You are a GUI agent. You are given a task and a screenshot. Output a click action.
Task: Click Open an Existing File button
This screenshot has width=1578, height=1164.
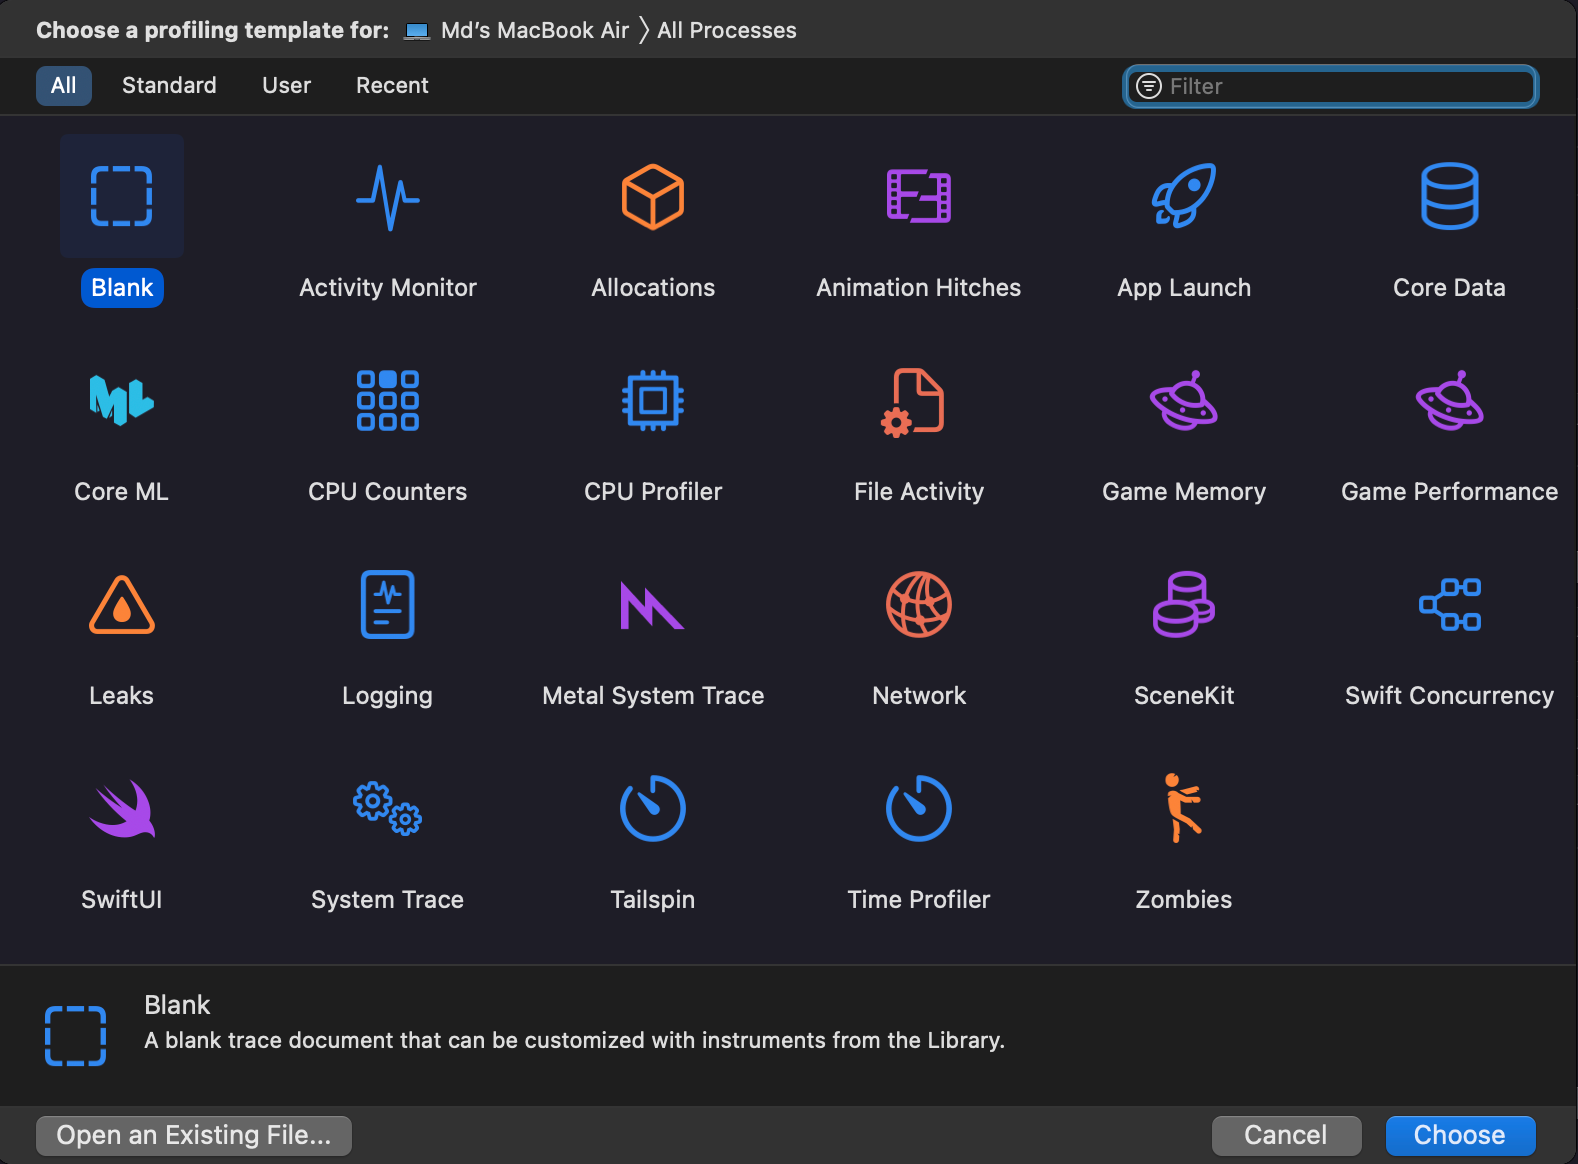(x=194, y=1135)
